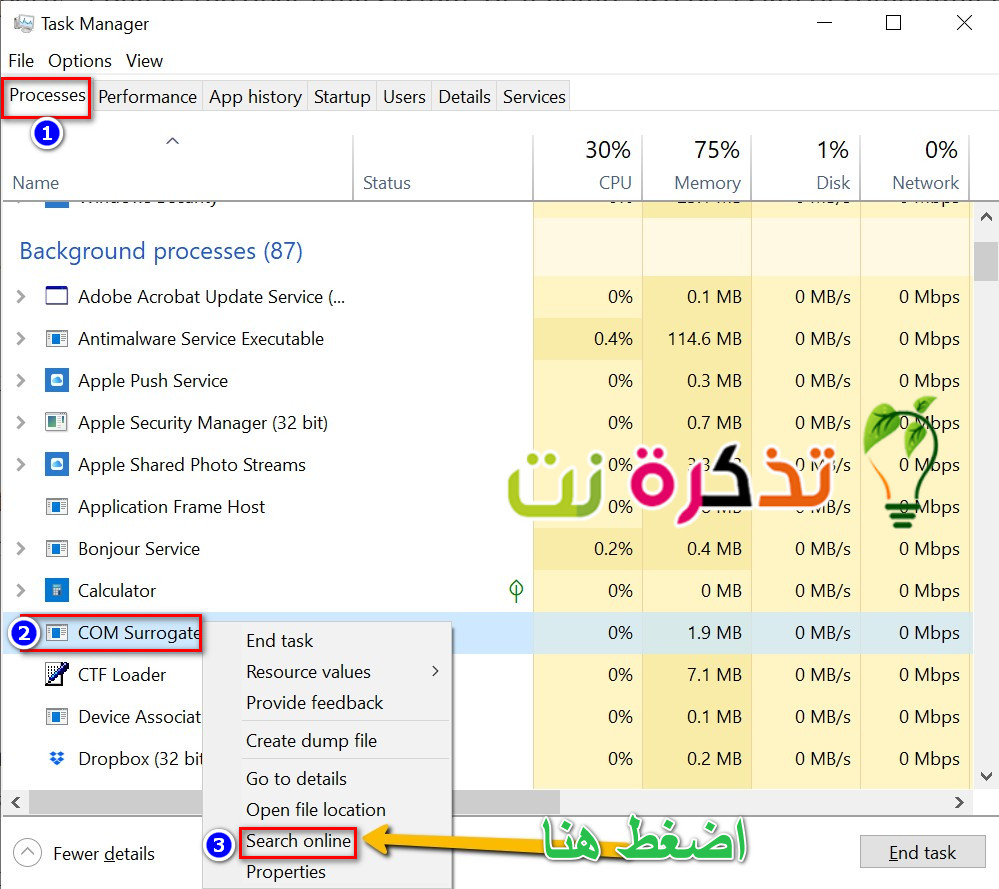Click the Antimalware Service Executable icon
Screen dimensions: 999x889
coord(57,338)
